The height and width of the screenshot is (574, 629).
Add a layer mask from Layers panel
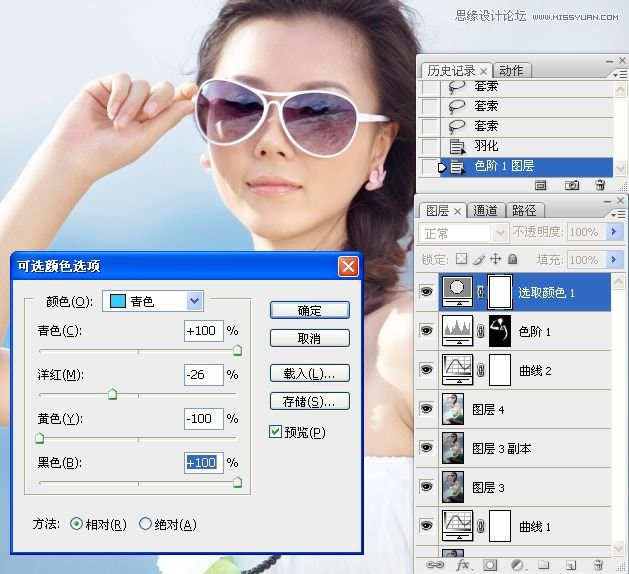pos(491,565)
